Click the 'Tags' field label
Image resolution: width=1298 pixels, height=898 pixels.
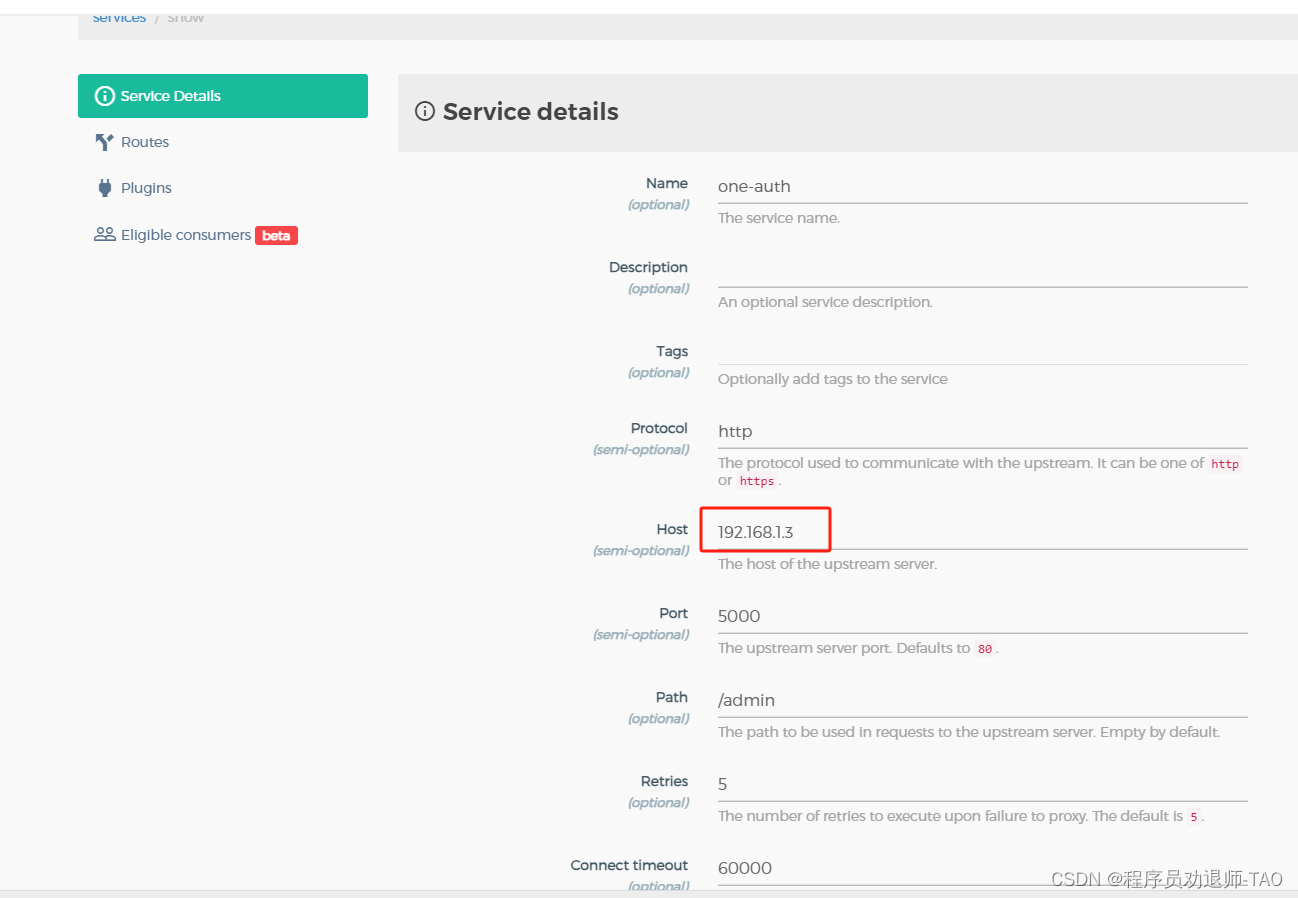672,351
